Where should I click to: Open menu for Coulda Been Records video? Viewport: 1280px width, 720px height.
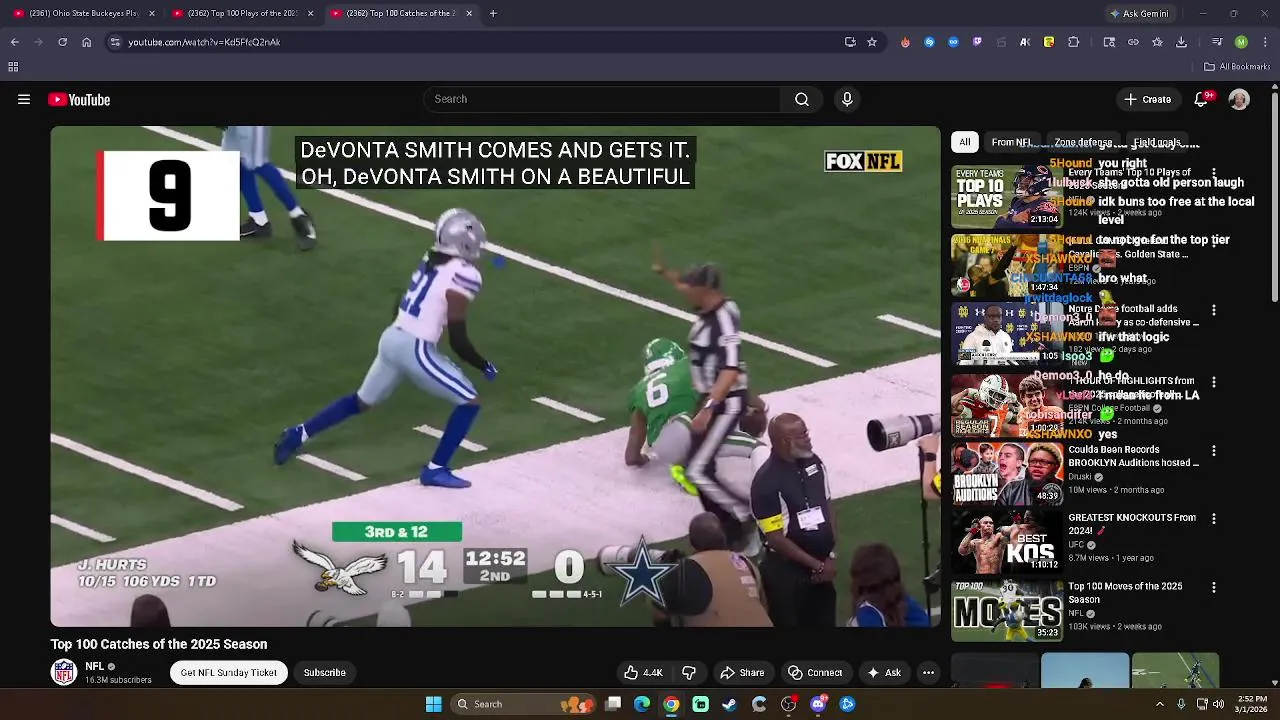1214,451
